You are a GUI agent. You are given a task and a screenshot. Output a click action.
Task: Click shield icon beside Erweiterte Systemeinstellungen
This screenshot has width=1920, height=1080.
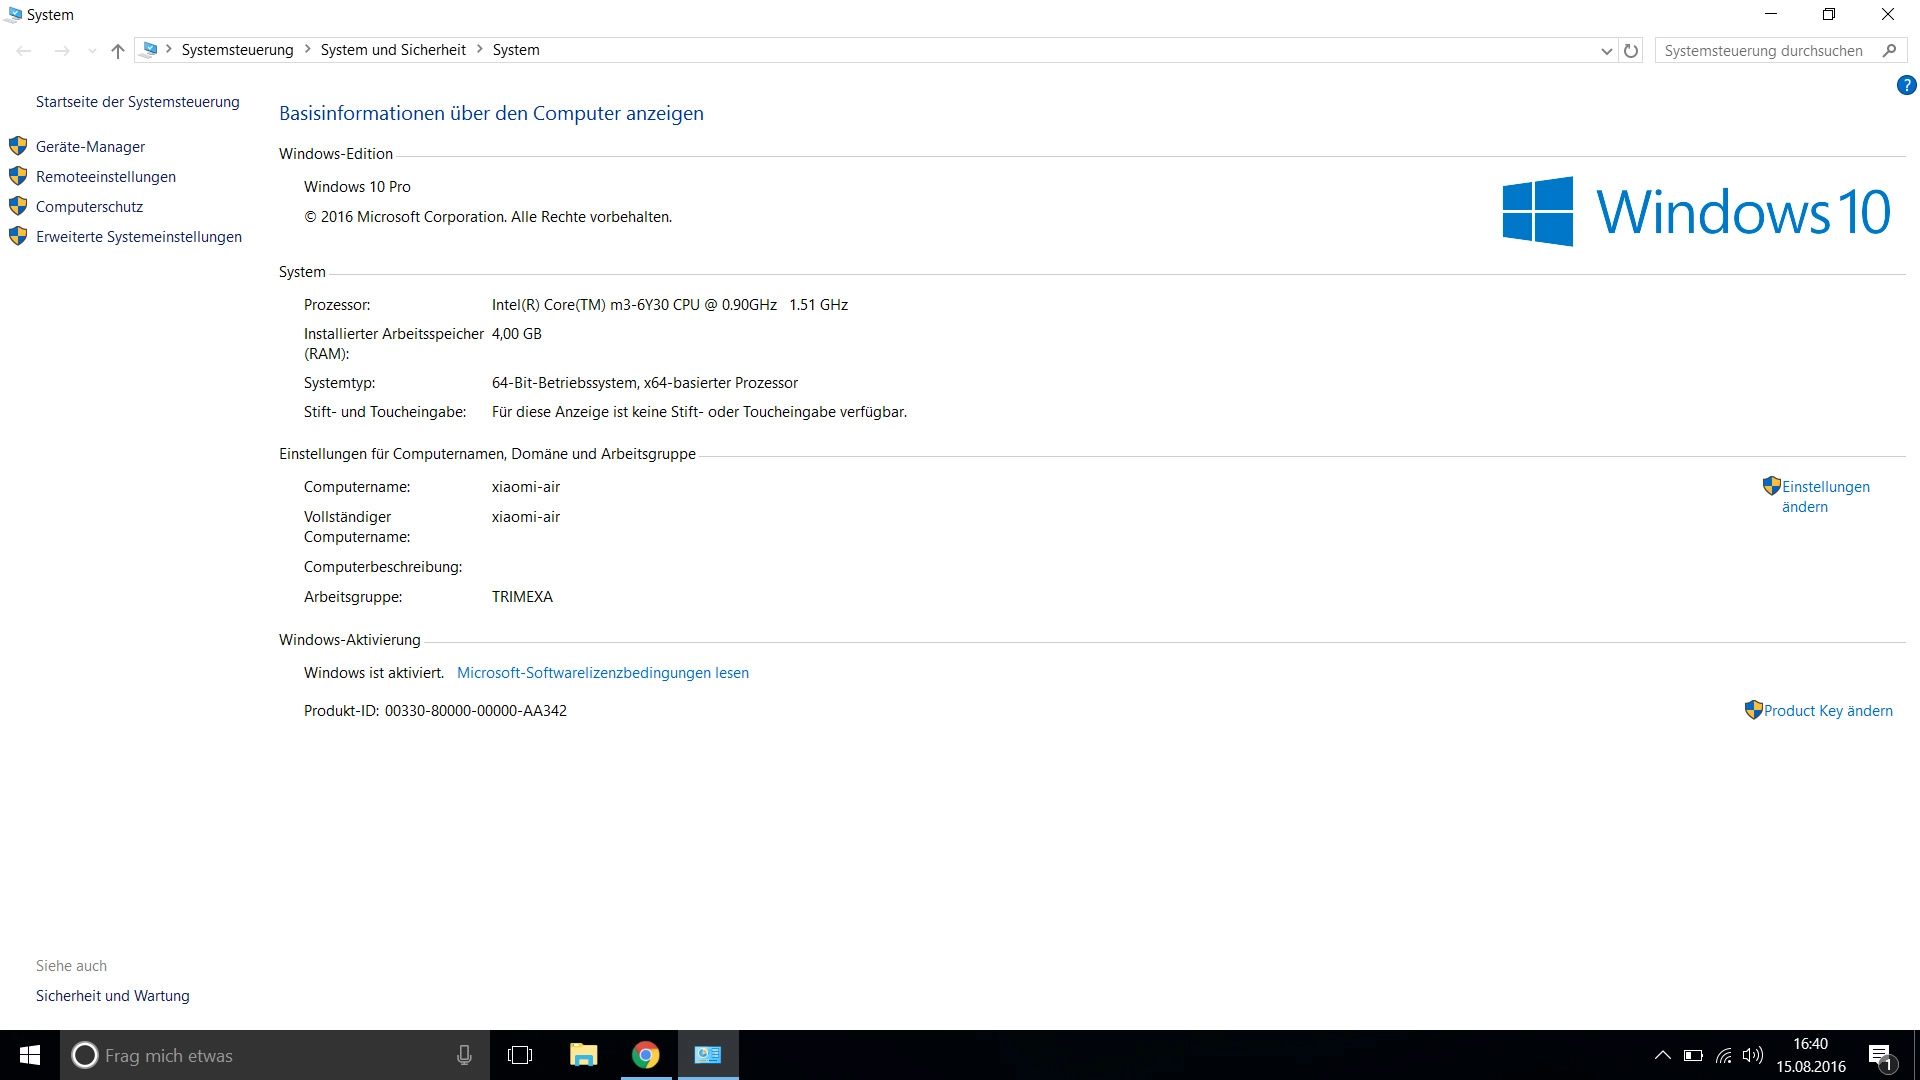(x=18, y=236)
